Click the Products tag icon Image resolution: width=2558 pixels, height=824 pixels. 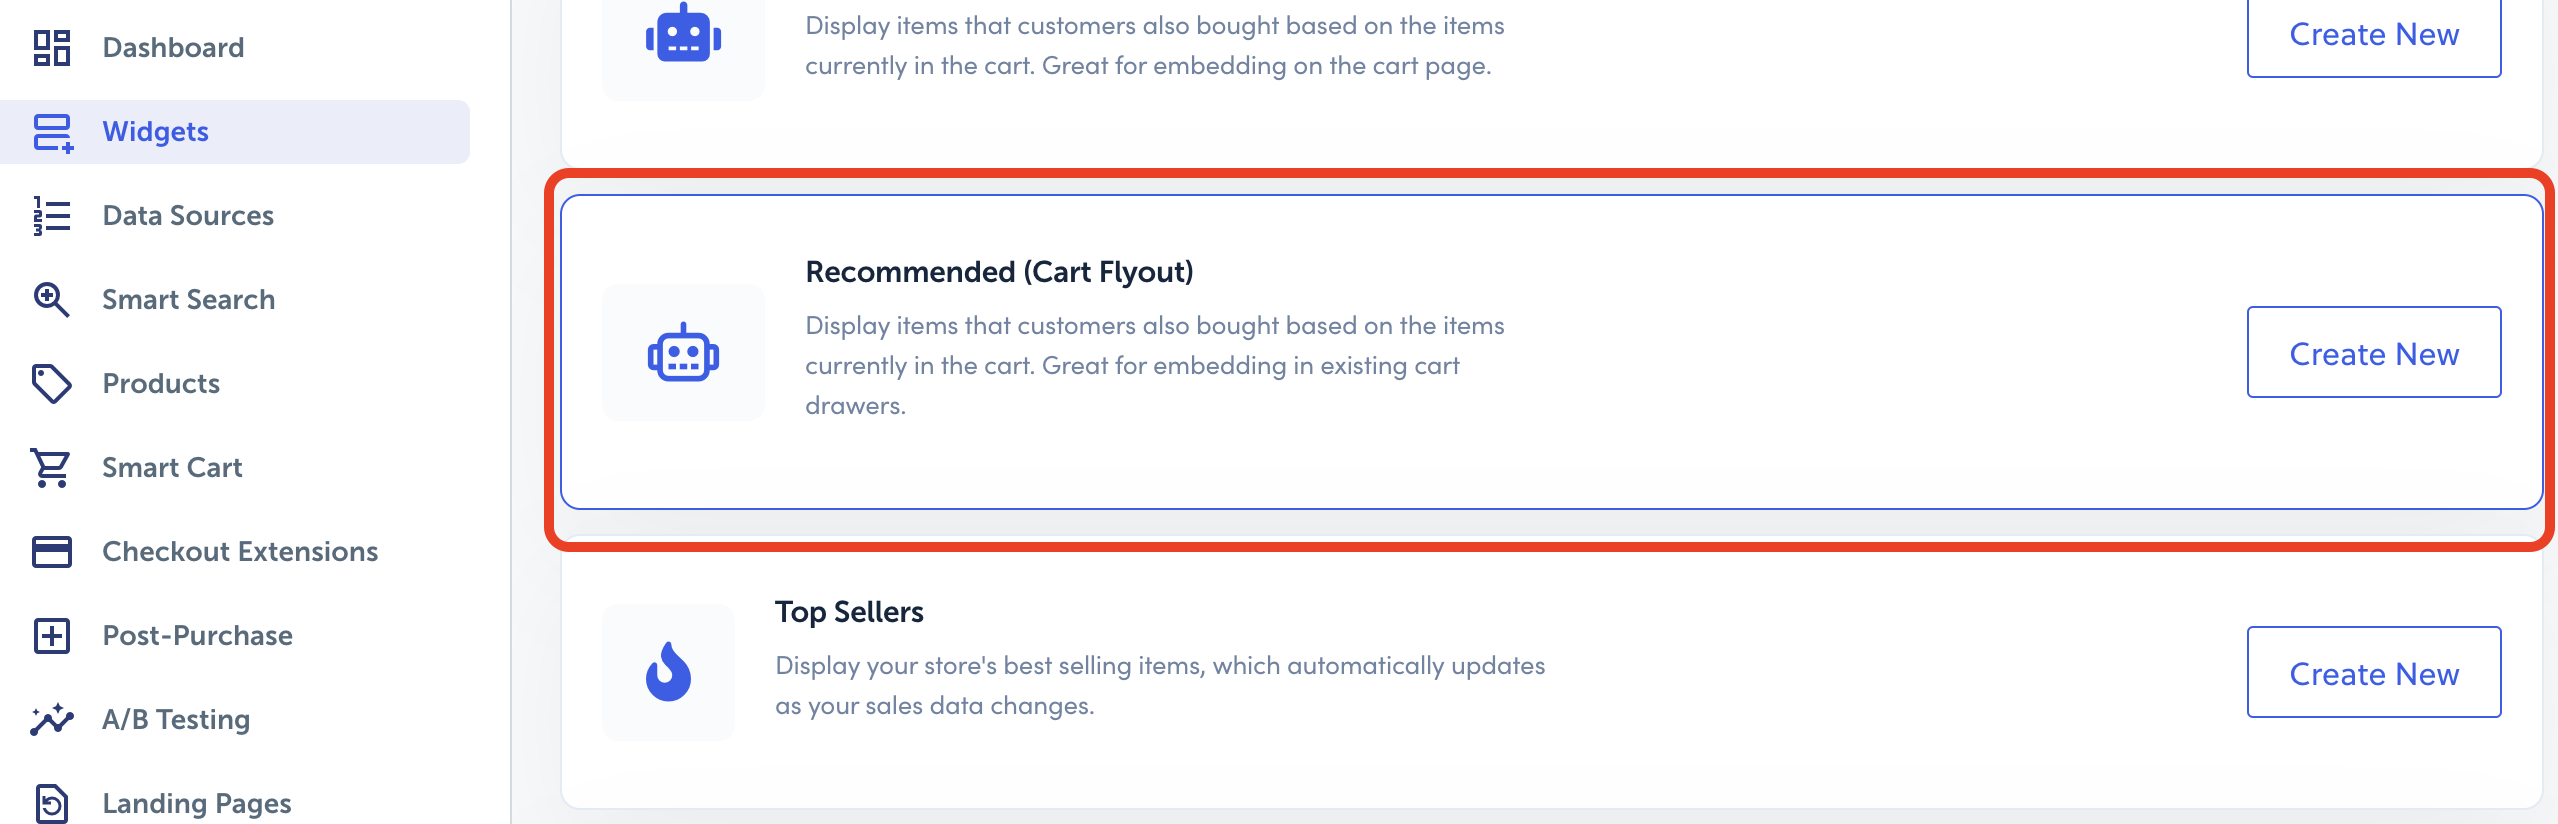point(52,384)
